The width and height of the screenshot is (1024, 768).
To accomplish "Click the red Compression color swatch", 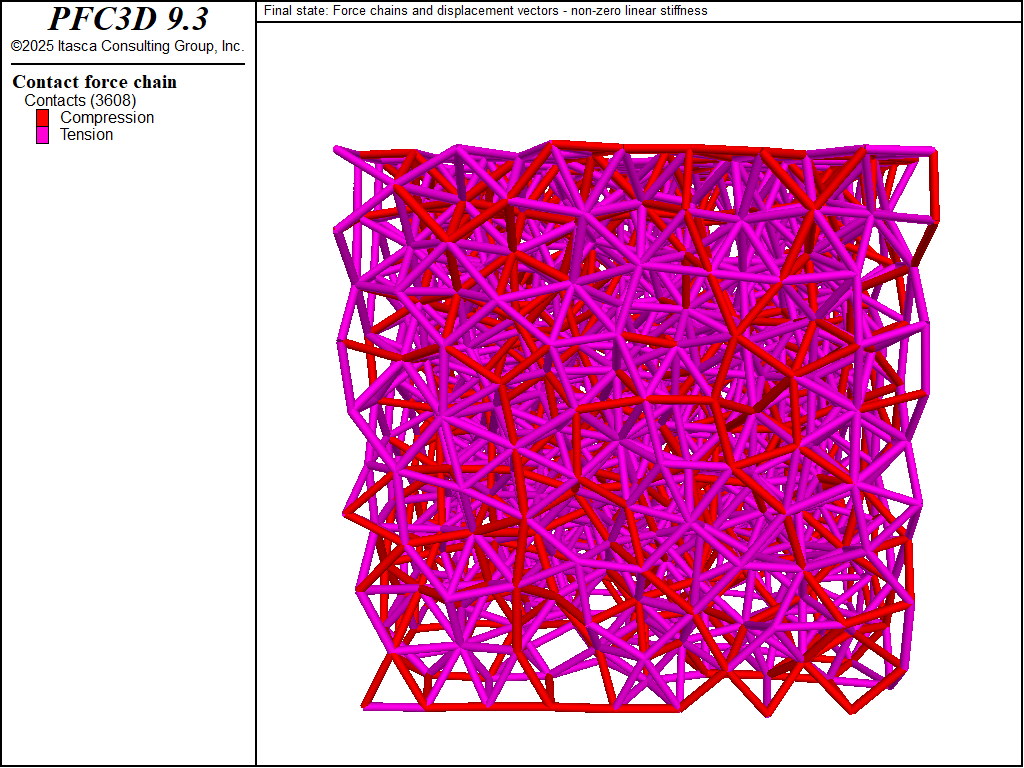I will (x=41, y=117).
